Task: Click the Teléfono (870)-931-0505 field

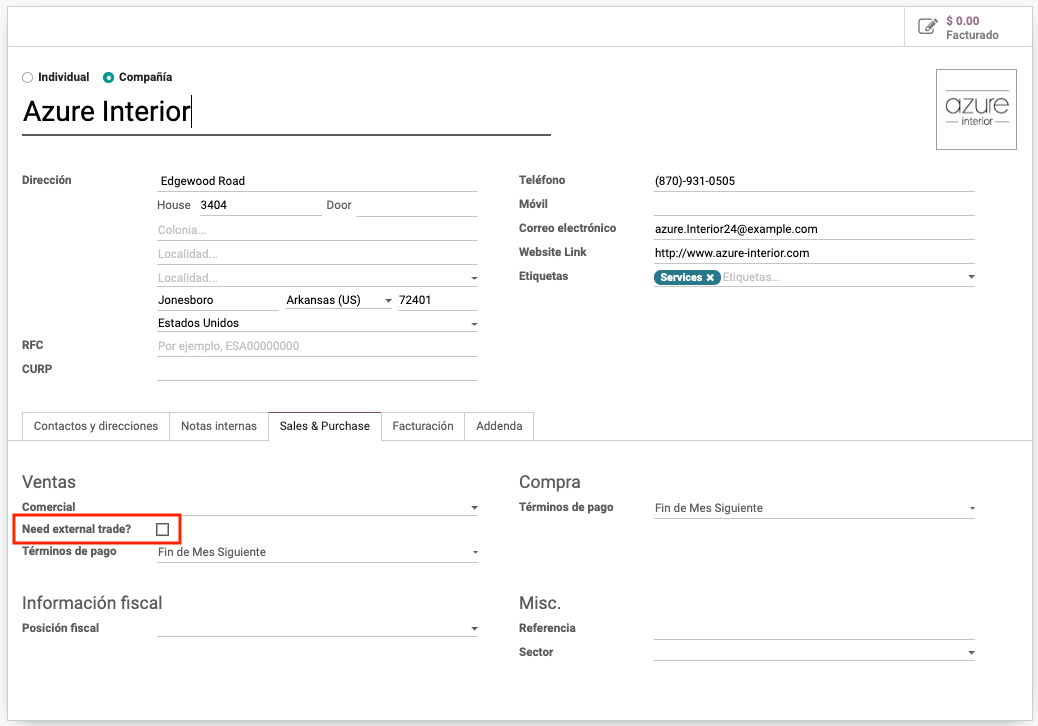Action: (814, 181)
